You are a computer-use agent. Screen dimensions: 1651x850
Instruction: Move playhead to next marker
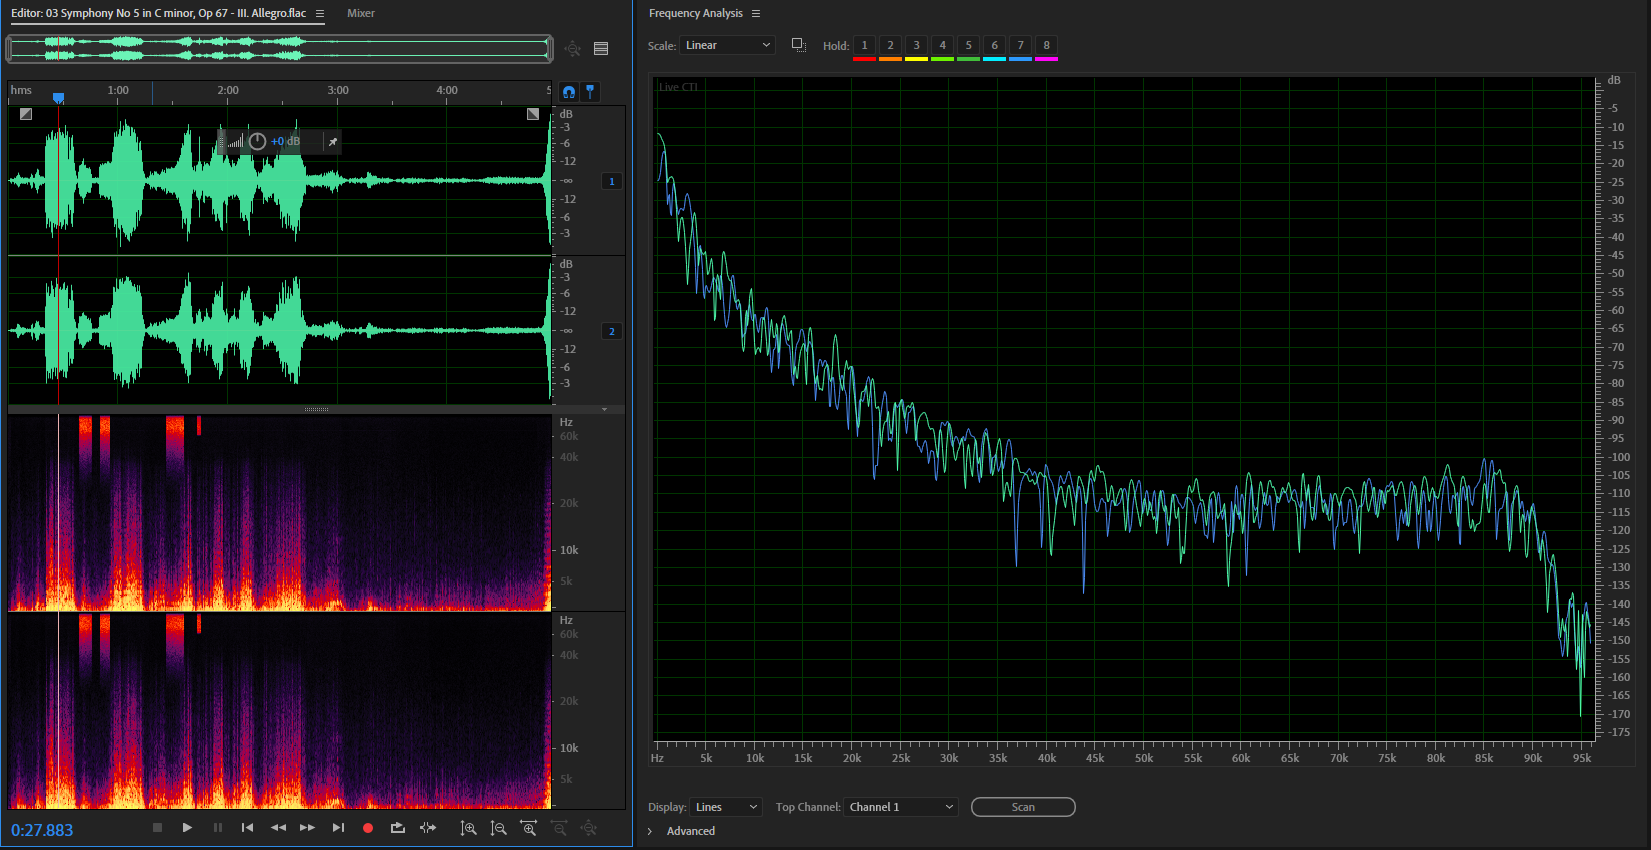[338, 828]
